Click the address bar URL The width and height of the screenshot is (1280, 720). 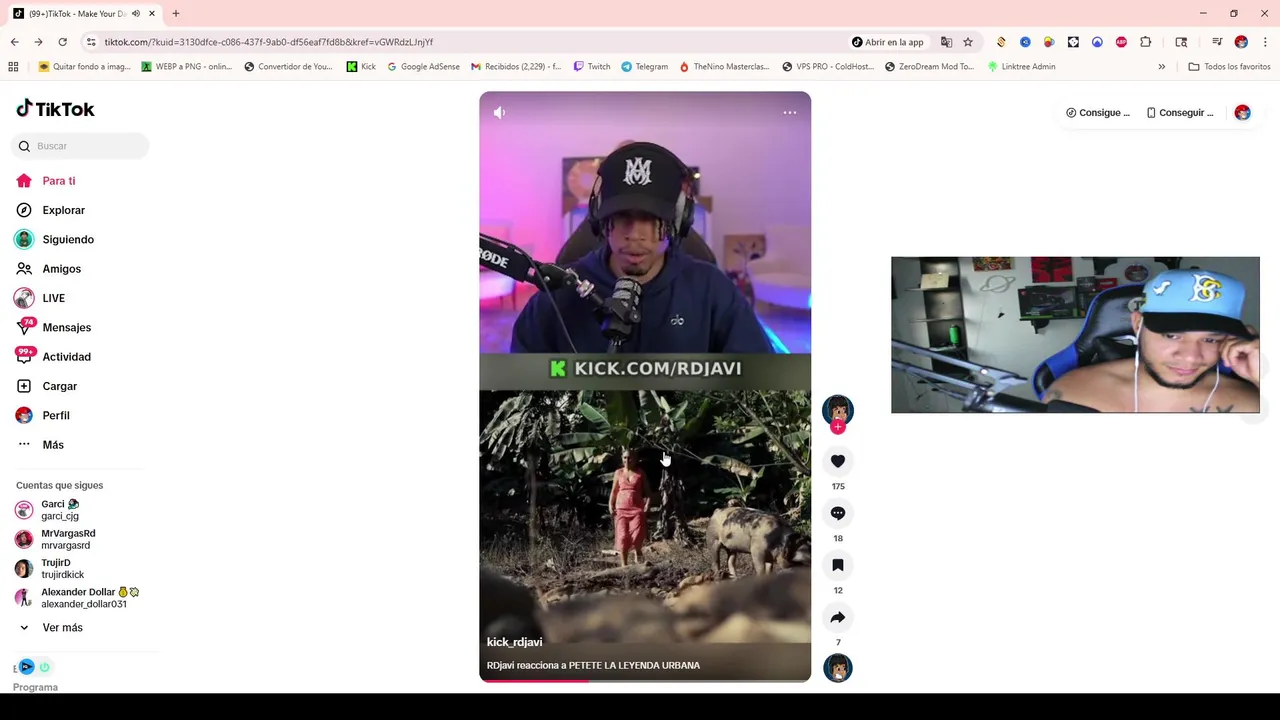[268, 42]
